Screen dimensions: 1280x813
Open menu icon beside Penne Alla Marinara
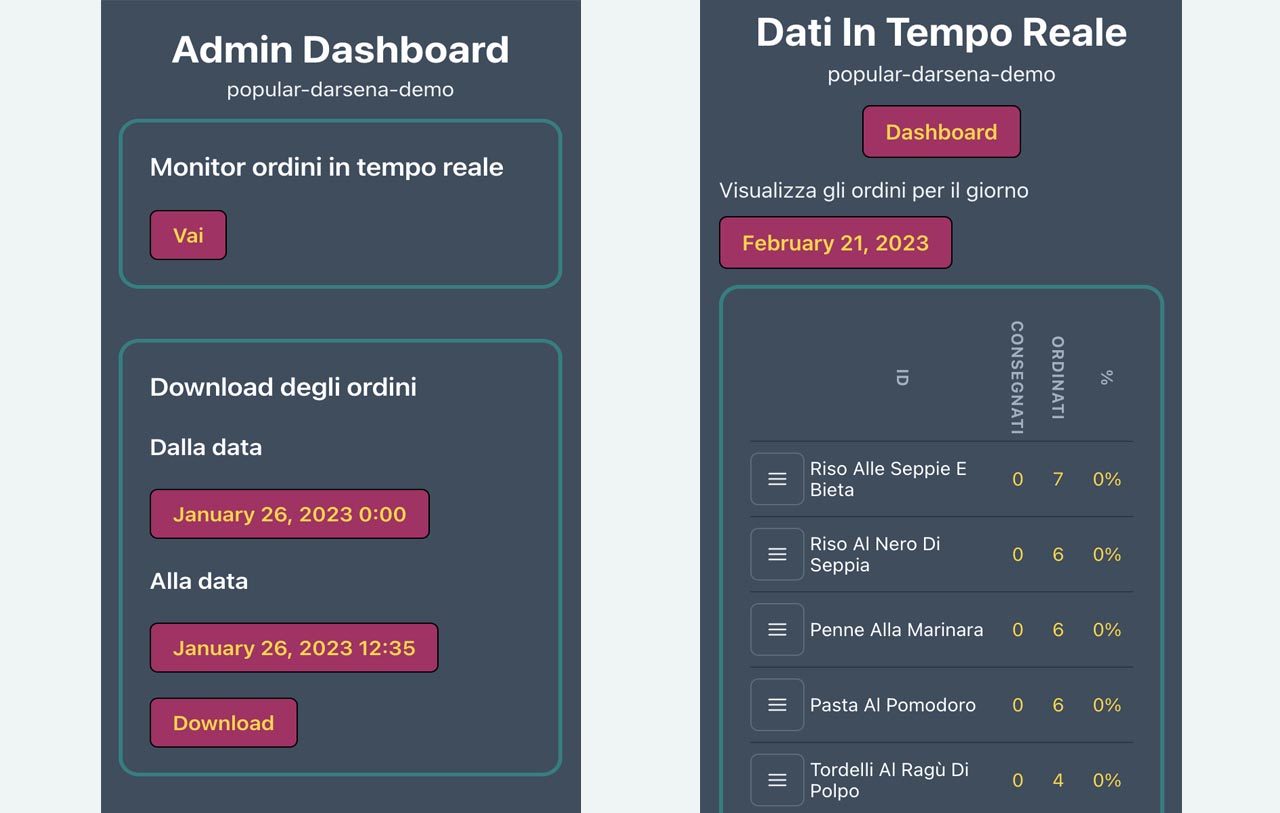point(777,630)
